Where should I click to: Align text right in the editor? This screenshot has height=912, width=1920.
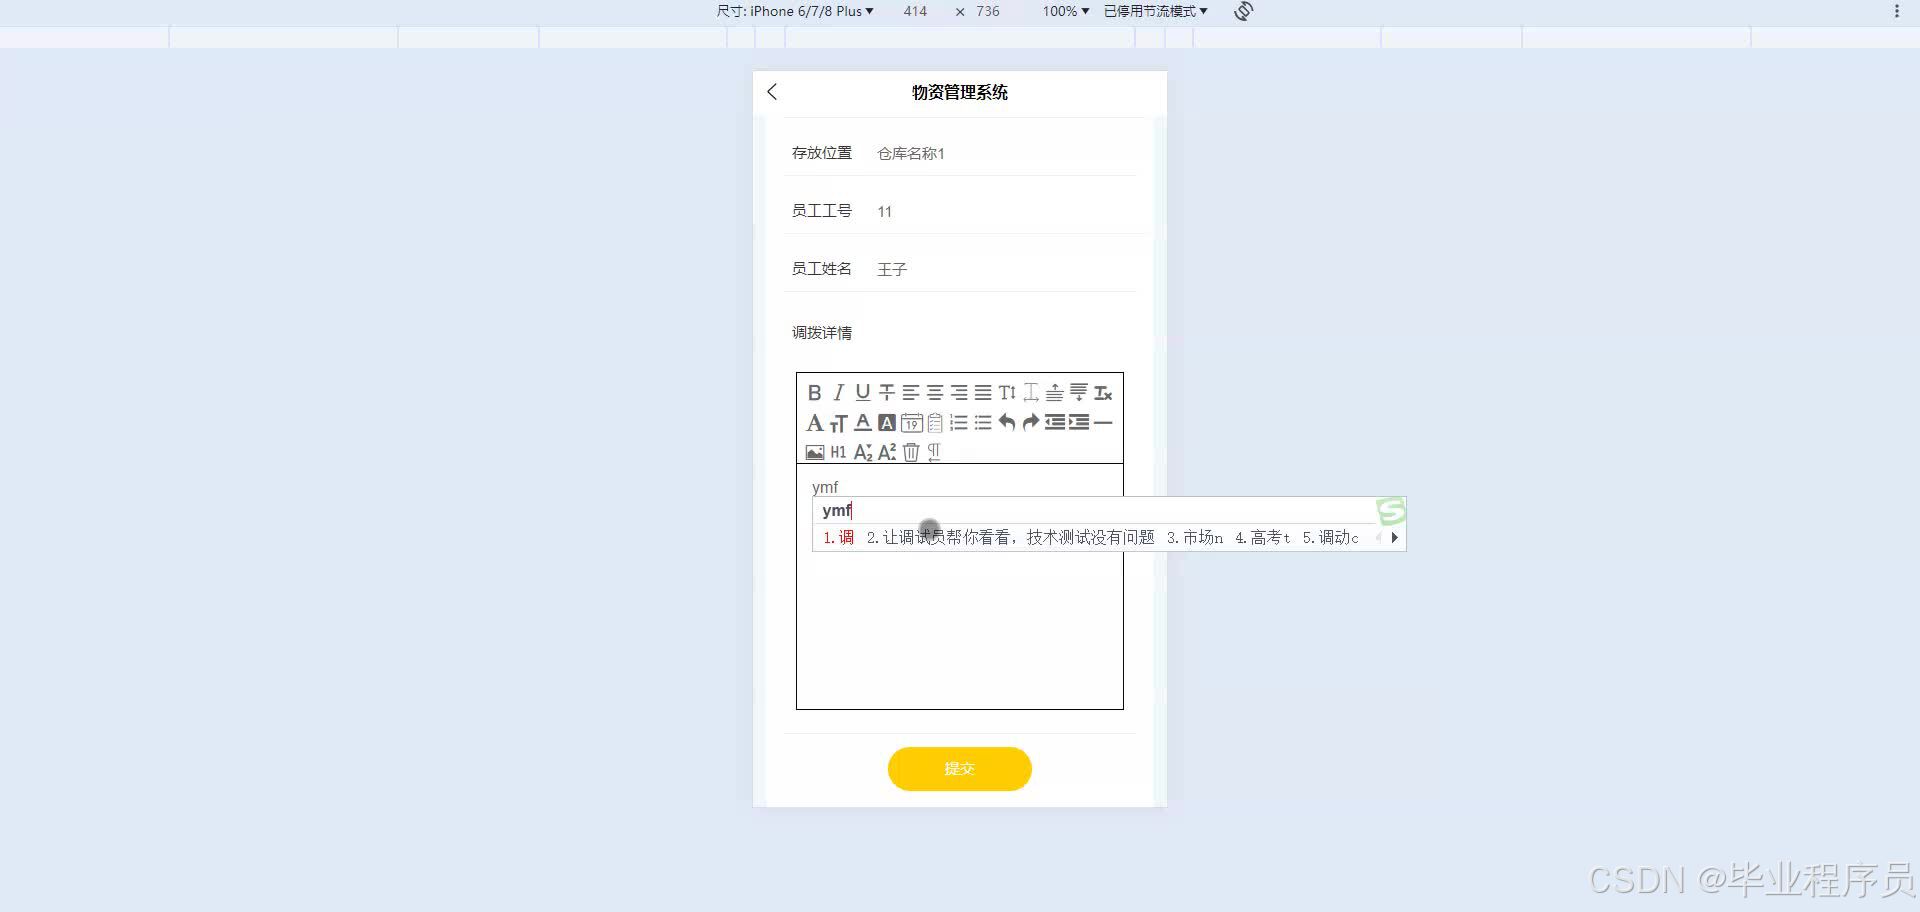pos(958,393)
